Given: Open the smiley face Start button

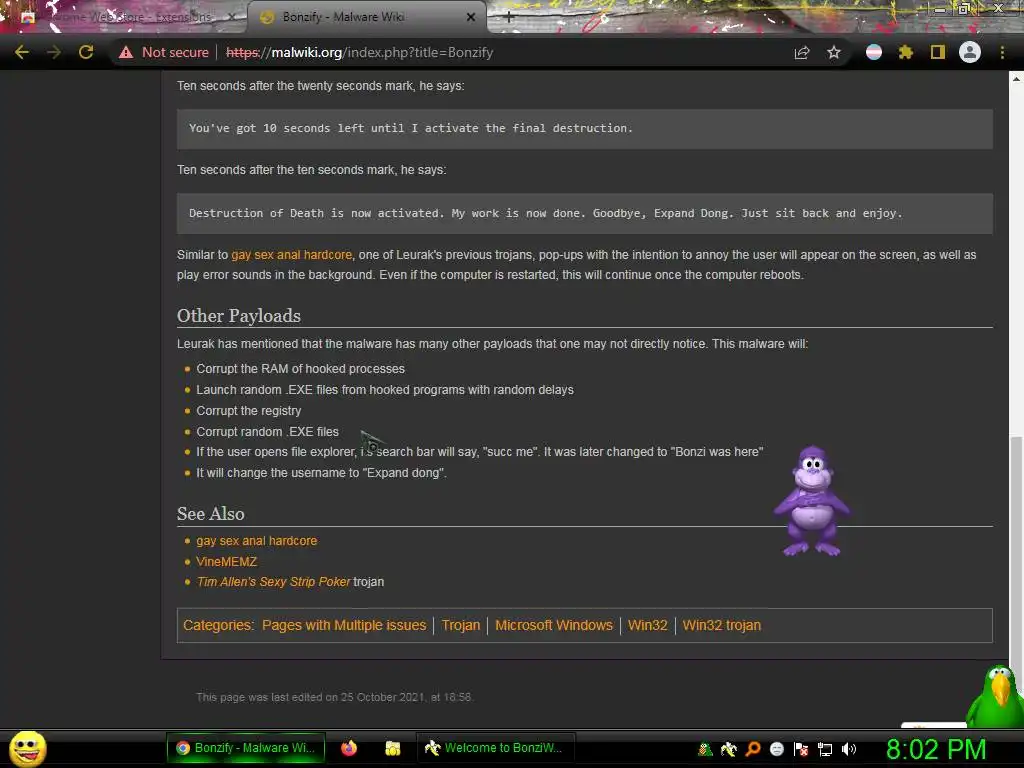Looking at the screenshot, I should (x=27, y=749).
